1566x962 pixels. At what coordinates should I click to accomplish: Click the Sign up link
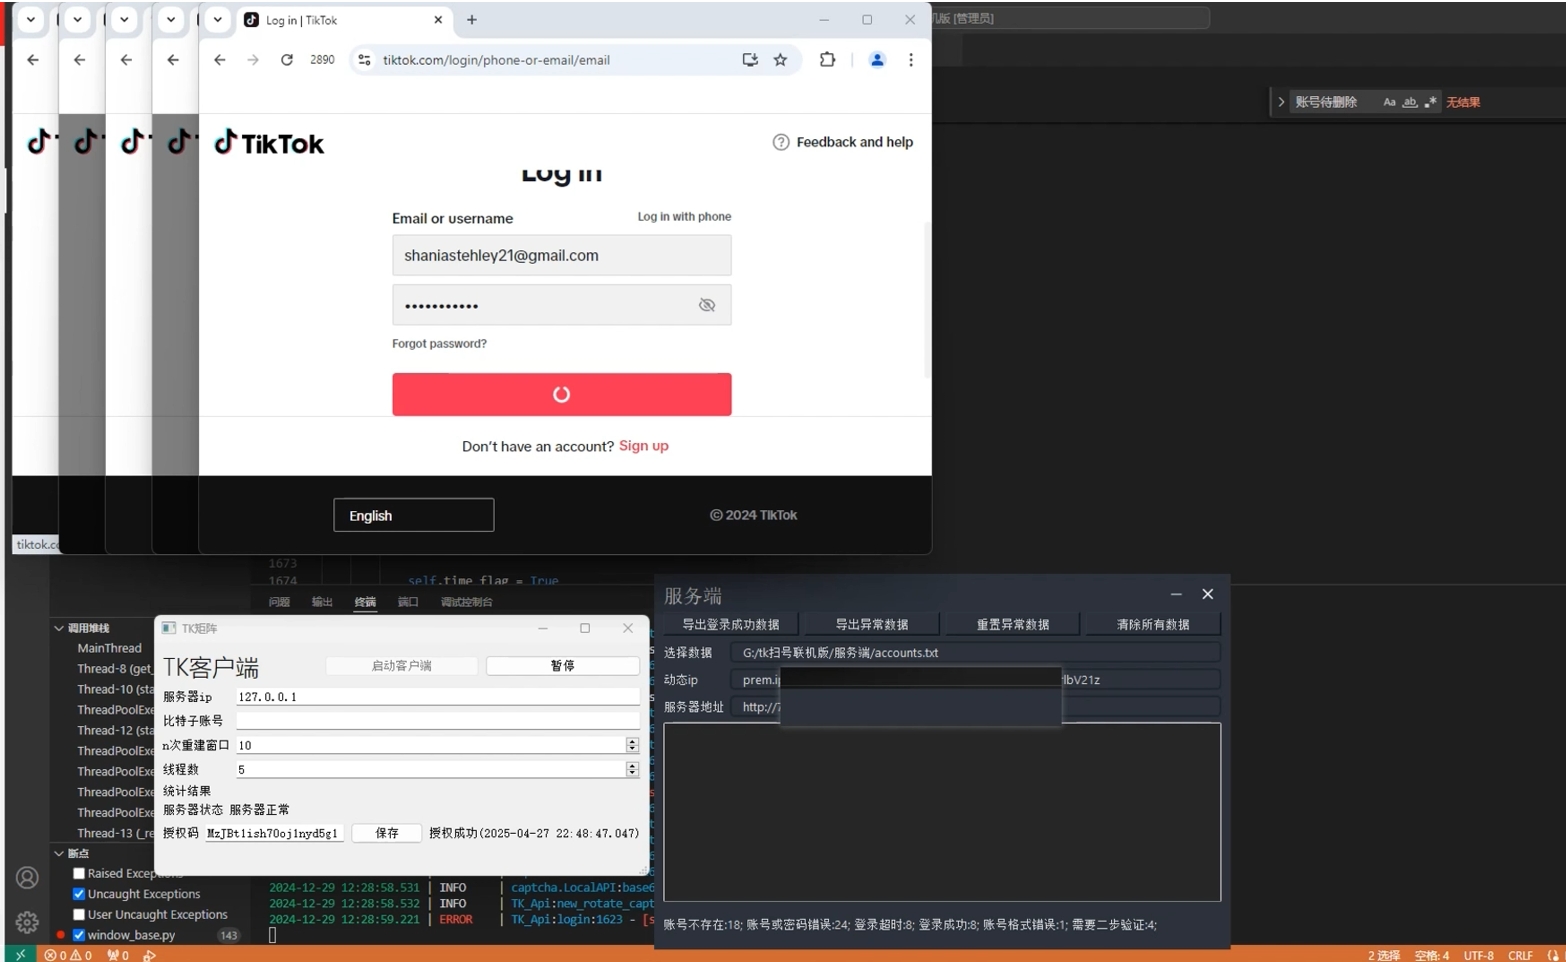click(x=643, y=446)
